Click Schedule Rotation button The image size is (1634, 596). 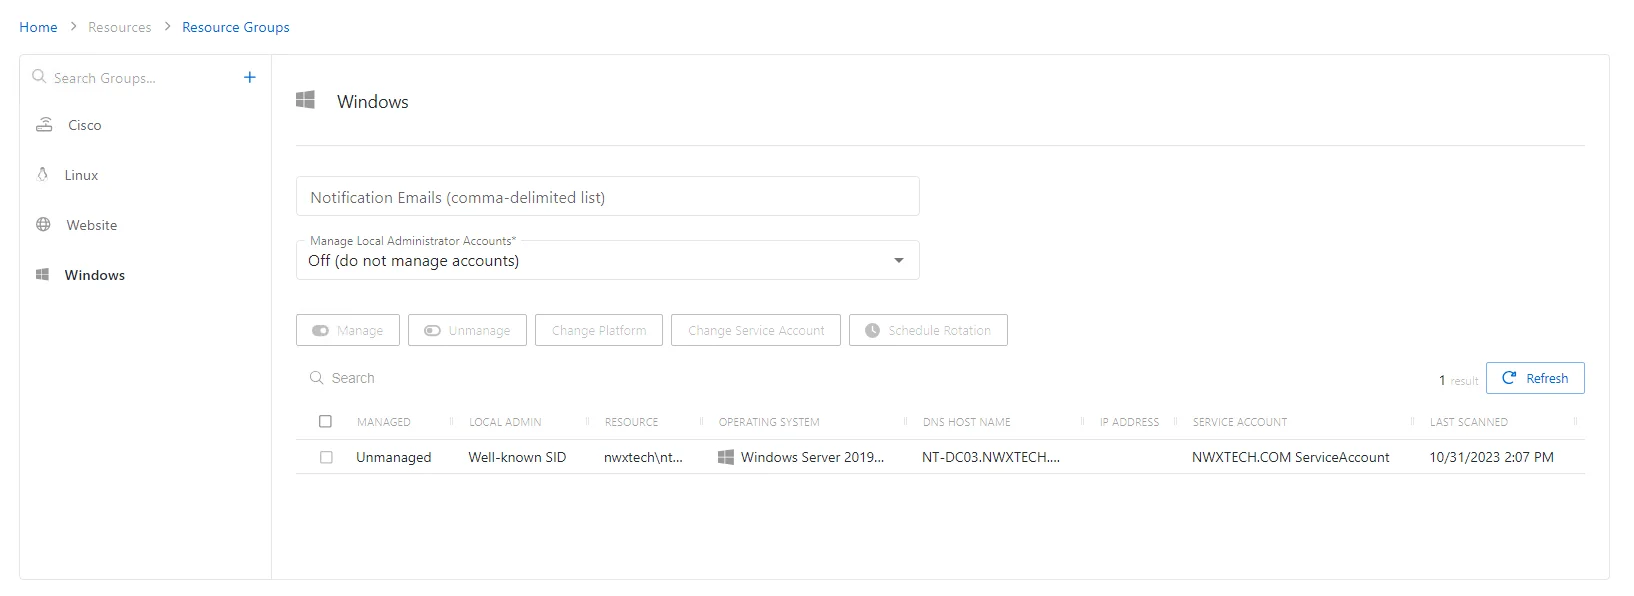(928, 330)
